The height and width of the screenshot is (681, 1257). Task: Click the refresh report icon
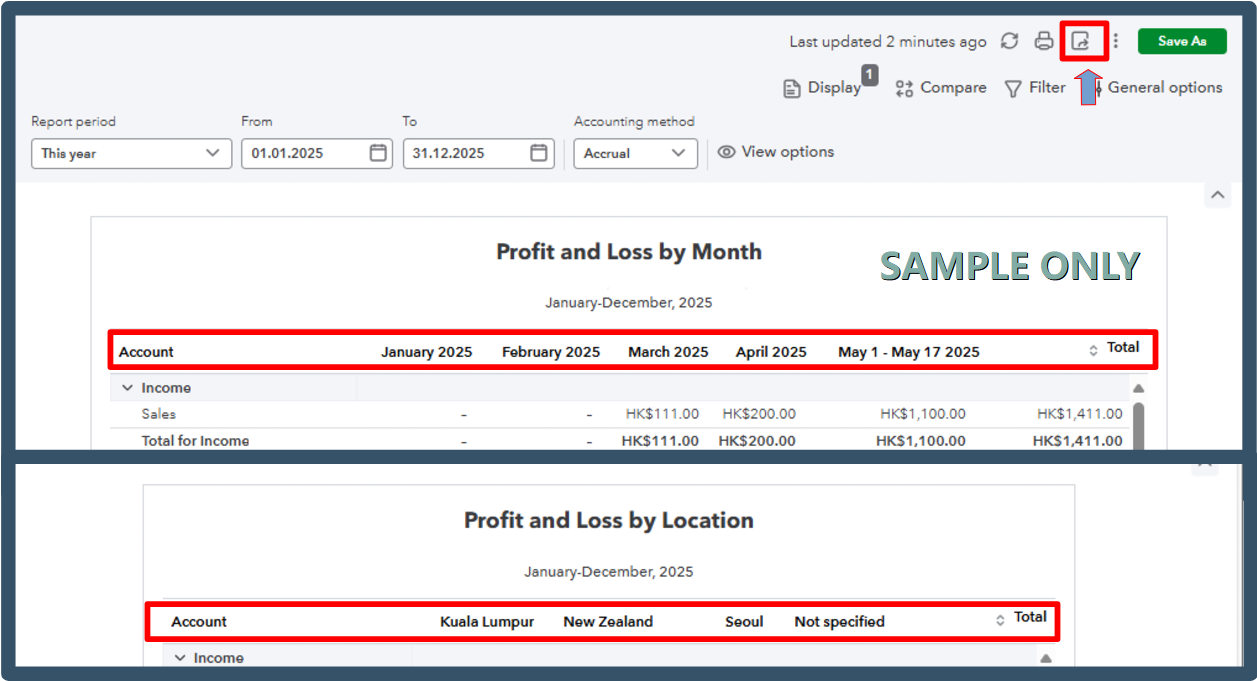coord(1009,41)
